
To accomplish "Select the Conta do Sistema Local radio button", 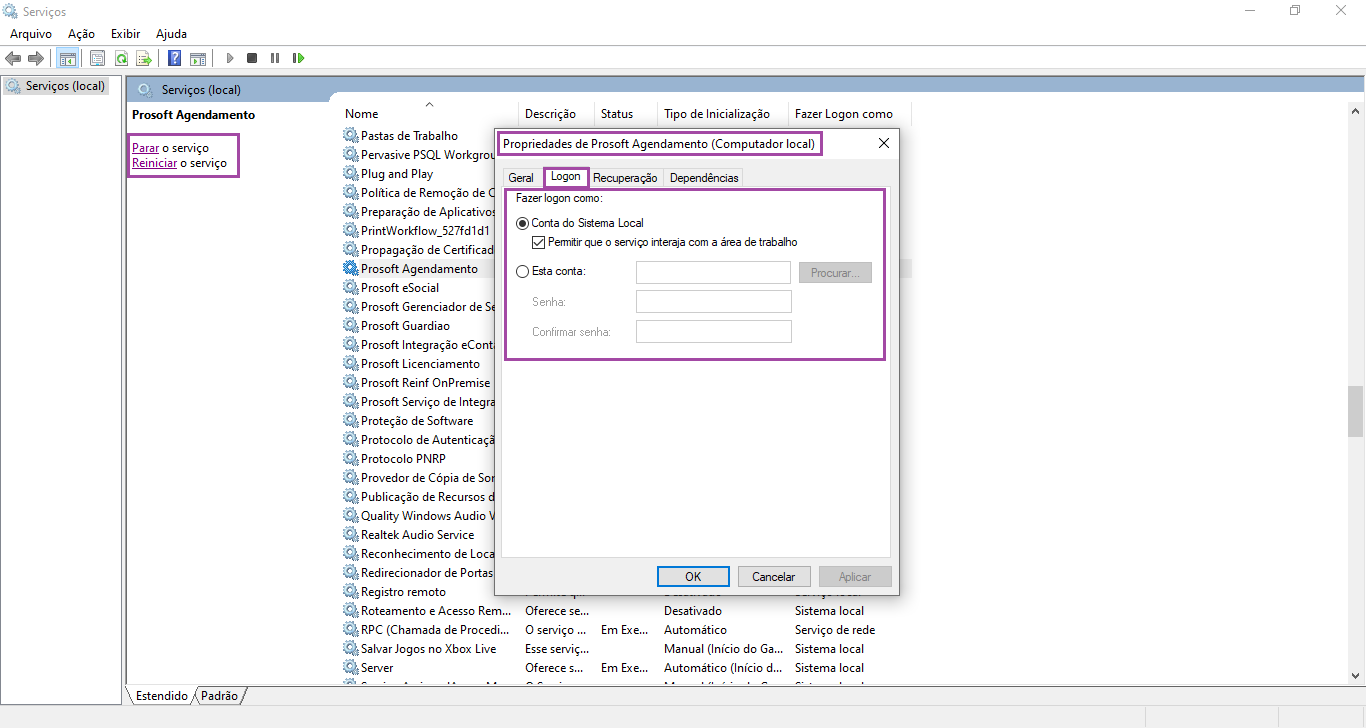I will 522,223.
